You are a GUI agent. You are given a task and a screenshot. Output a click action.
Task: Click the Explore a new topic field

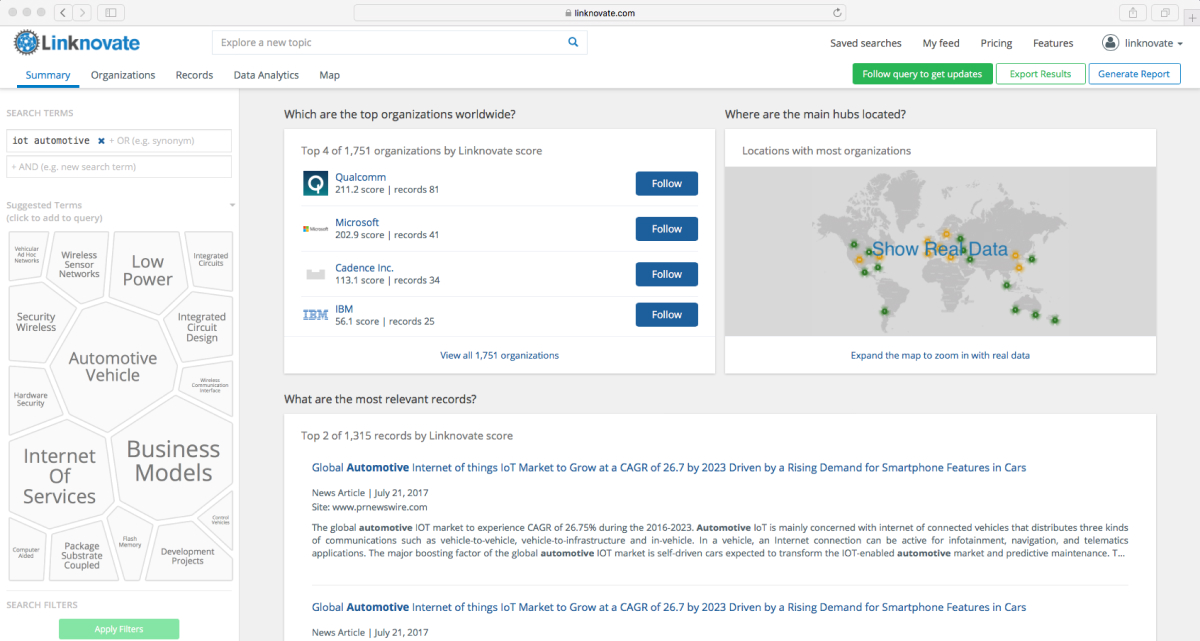point(390,43)
